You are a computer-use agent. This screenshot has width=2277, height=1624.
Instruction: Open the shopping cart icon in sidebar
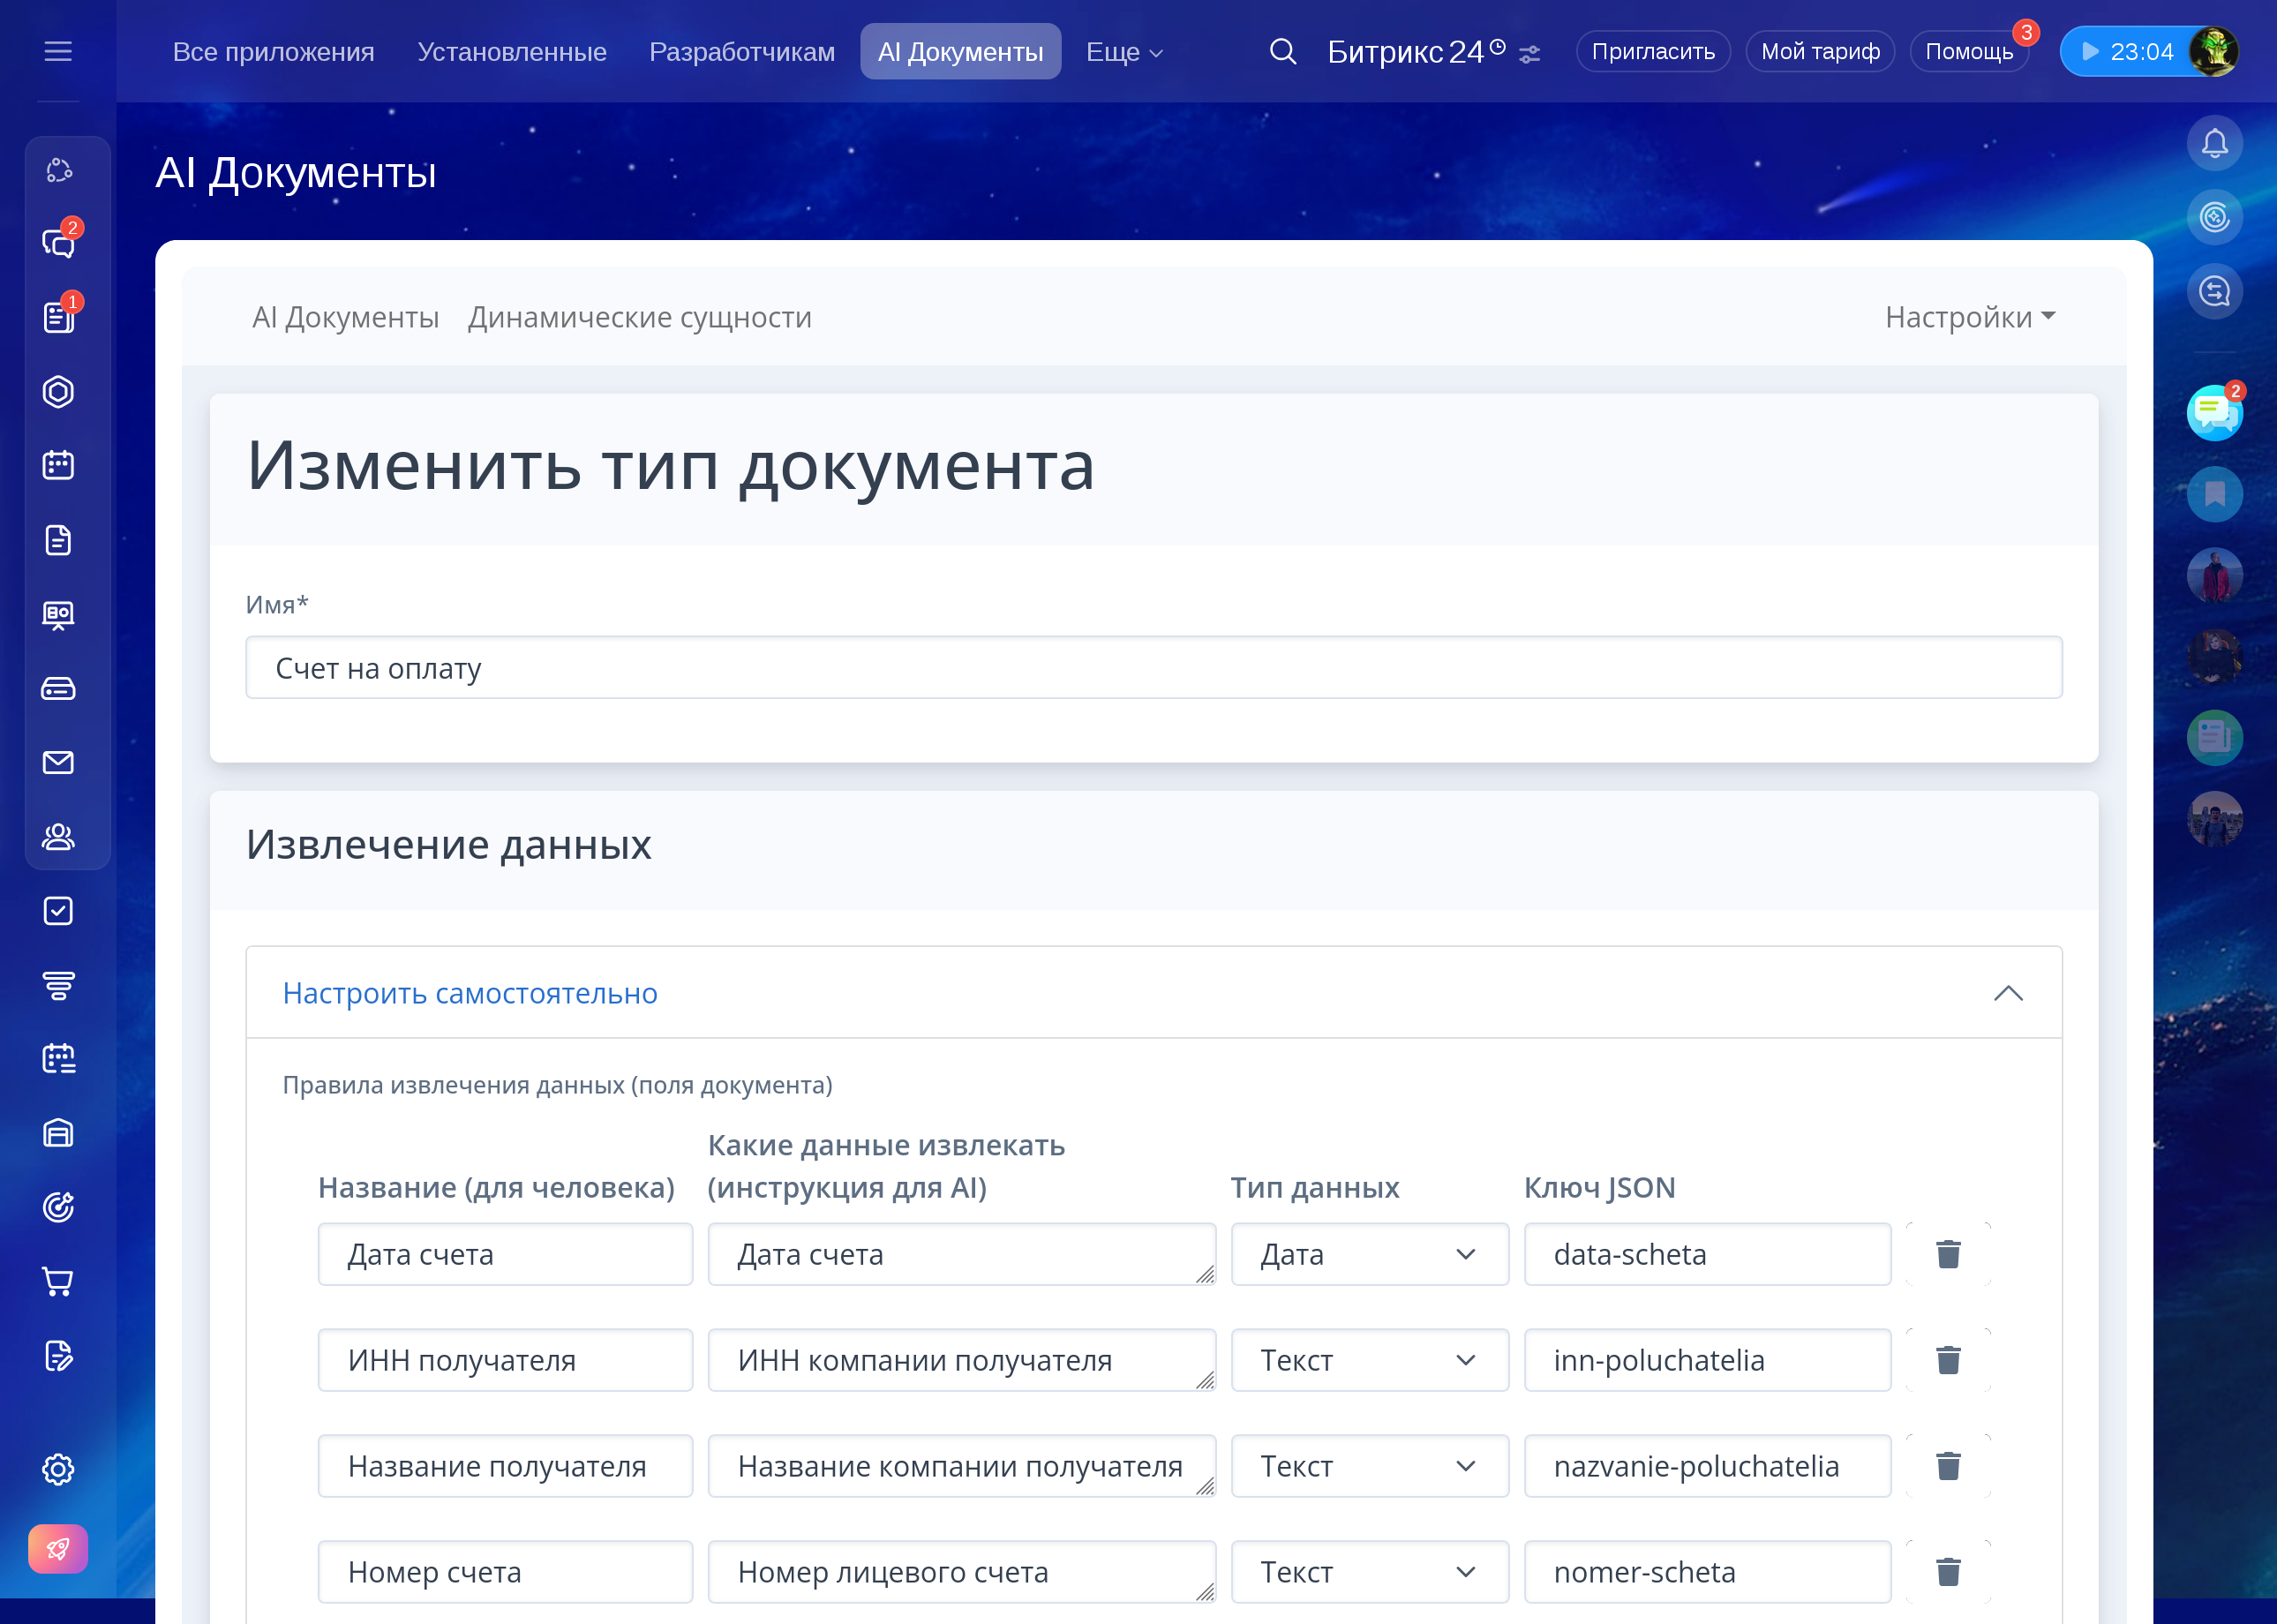click(58, 1281)
